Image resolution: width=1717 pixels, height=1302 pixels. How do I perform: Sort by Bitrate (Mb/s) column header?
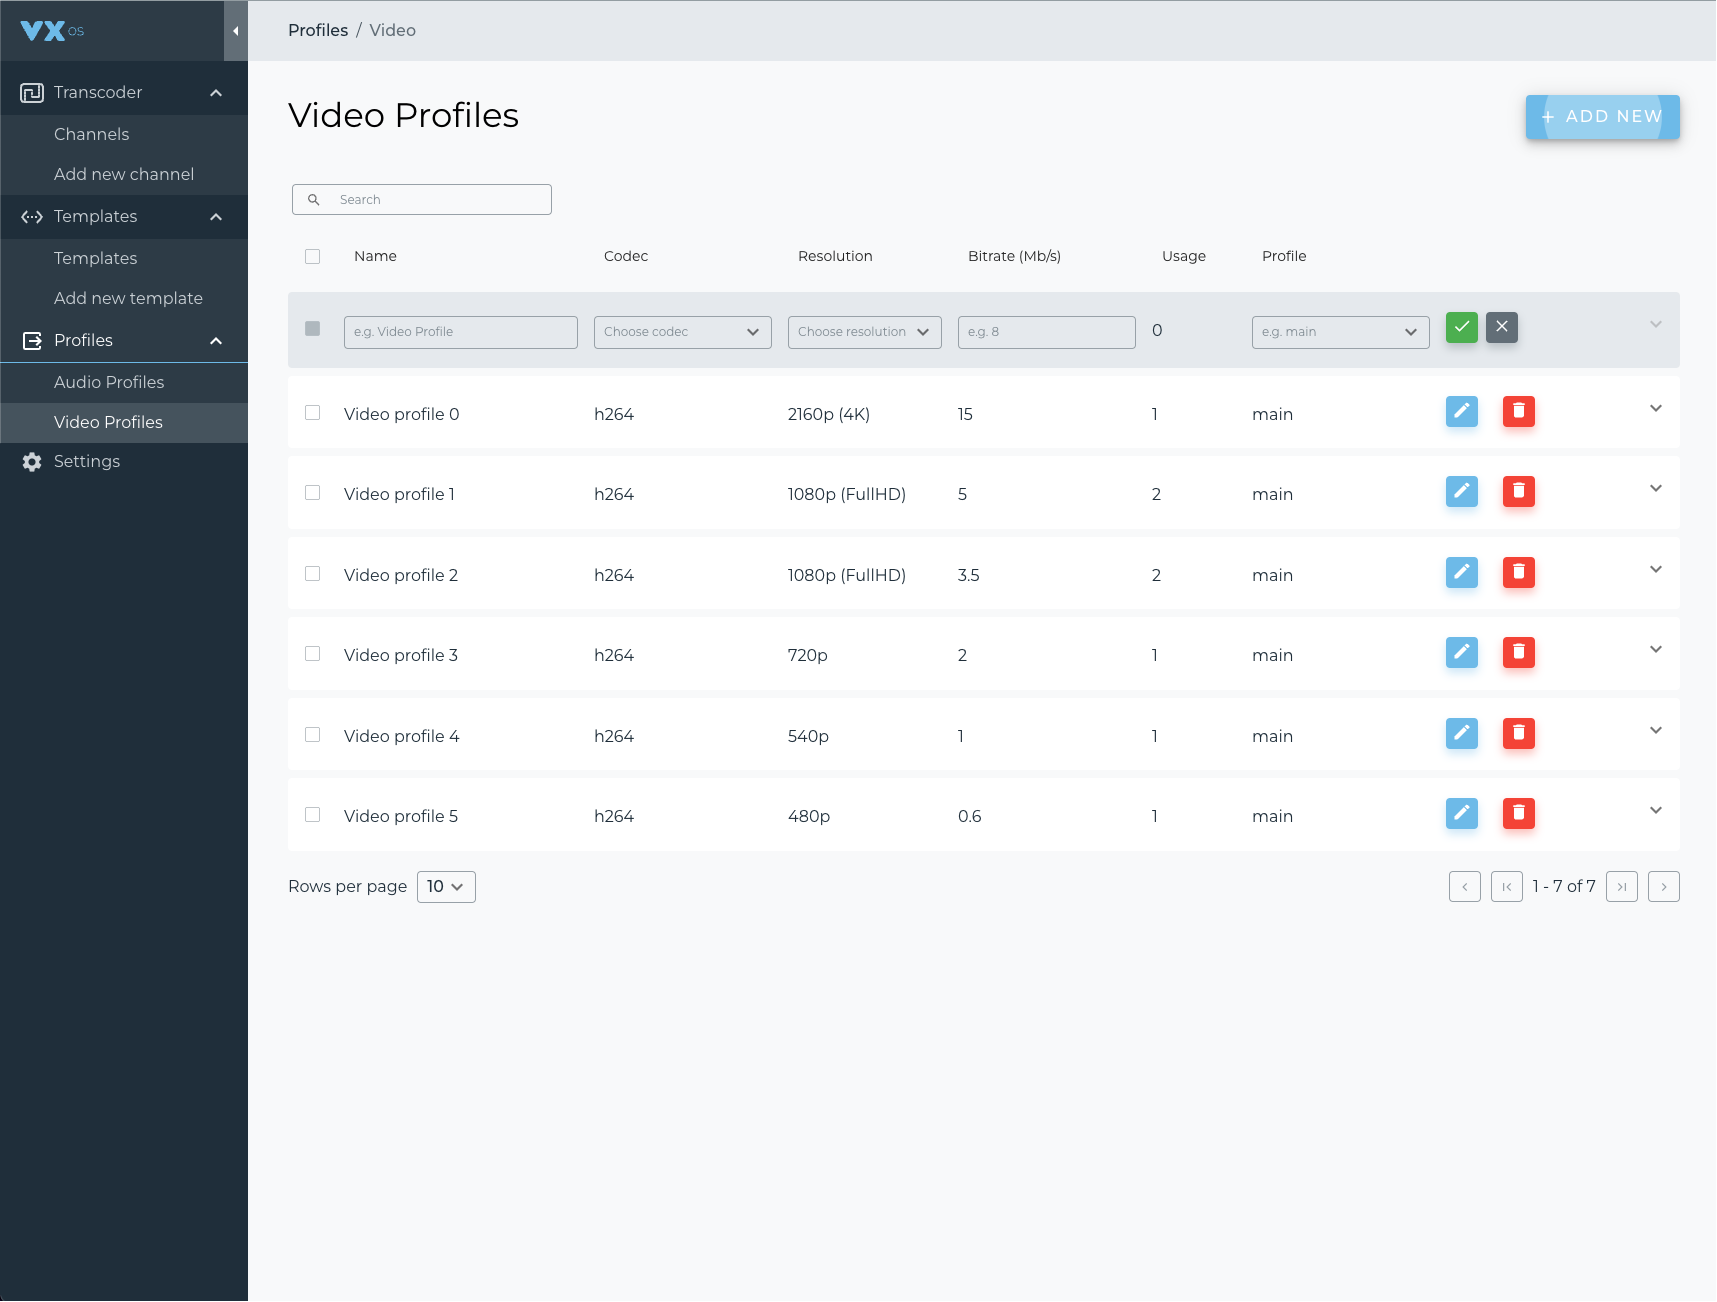(1014, 257)
